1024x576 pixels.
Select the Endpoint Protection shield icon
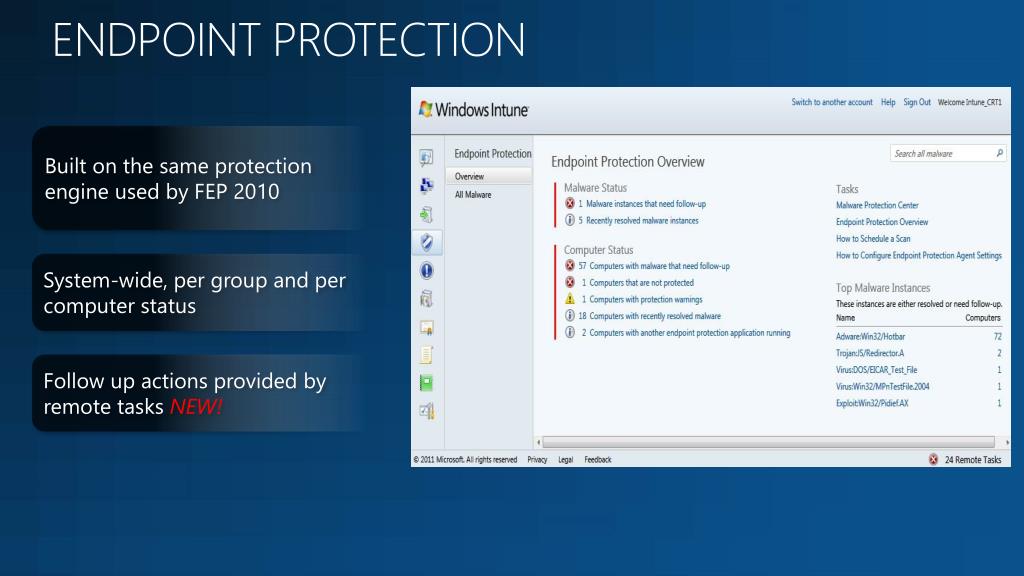coord(426,242)
